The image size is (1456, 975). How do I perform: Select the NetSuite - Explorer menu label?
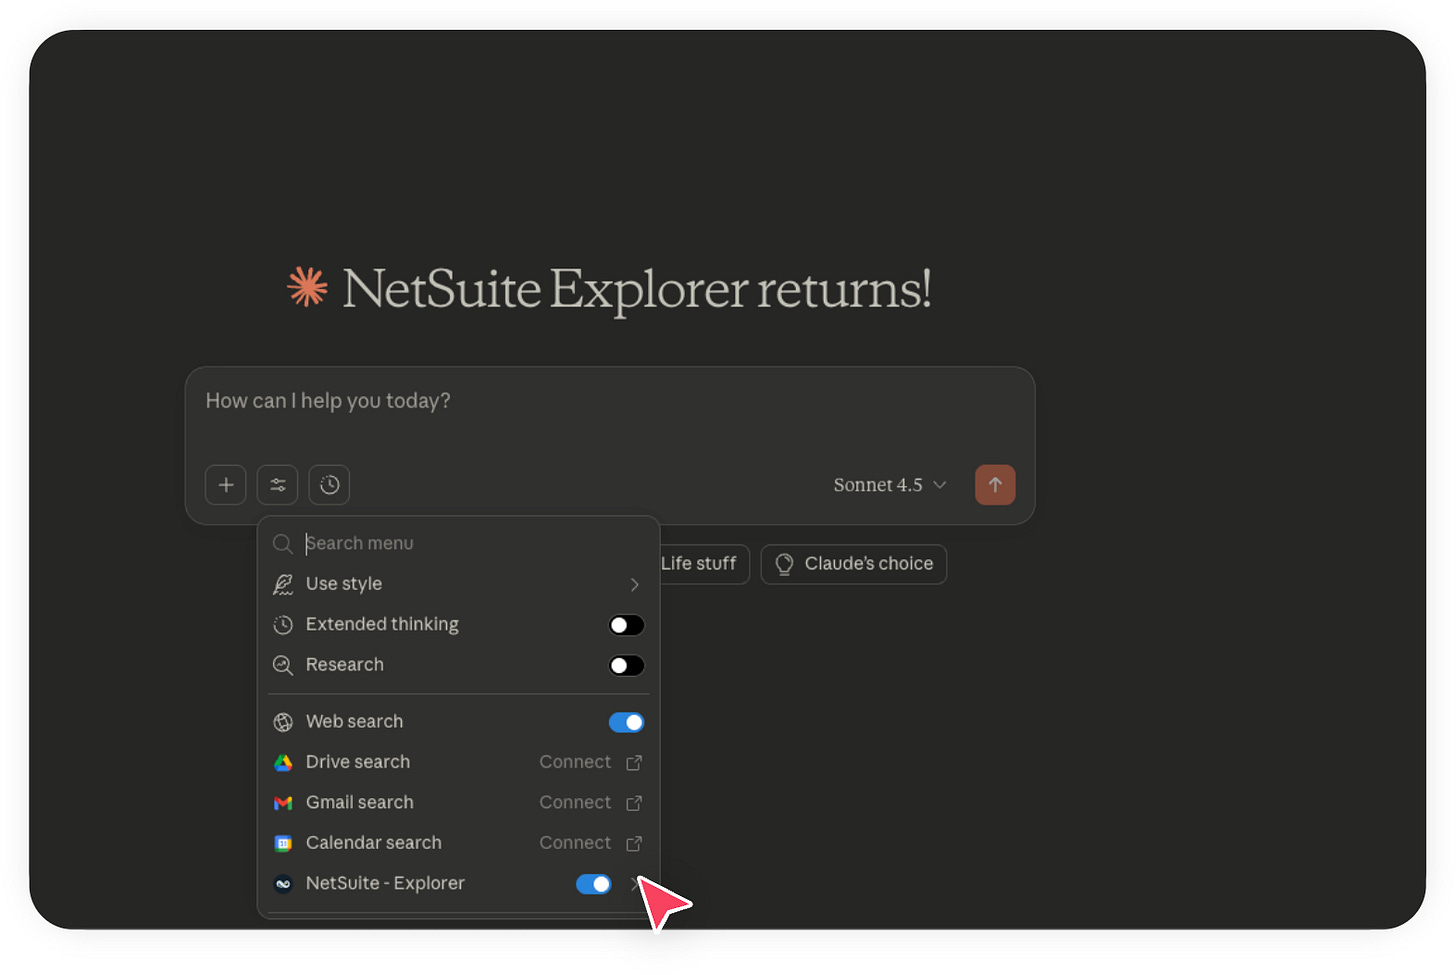click(385, 883)
